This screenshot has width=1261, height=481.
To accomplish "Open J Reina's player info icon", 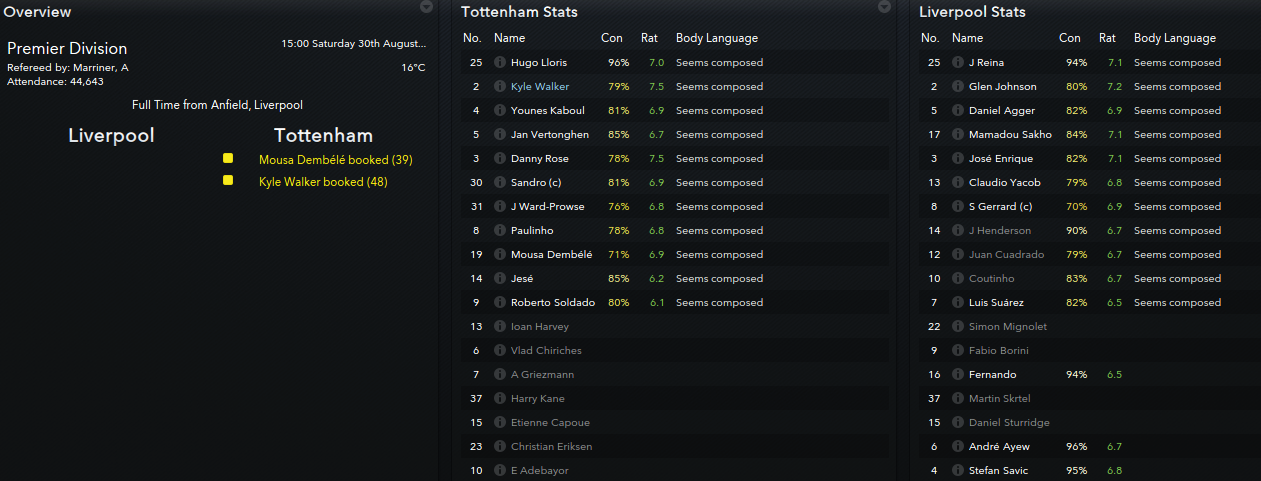I will pyautogui.click(x=958, y=62).
